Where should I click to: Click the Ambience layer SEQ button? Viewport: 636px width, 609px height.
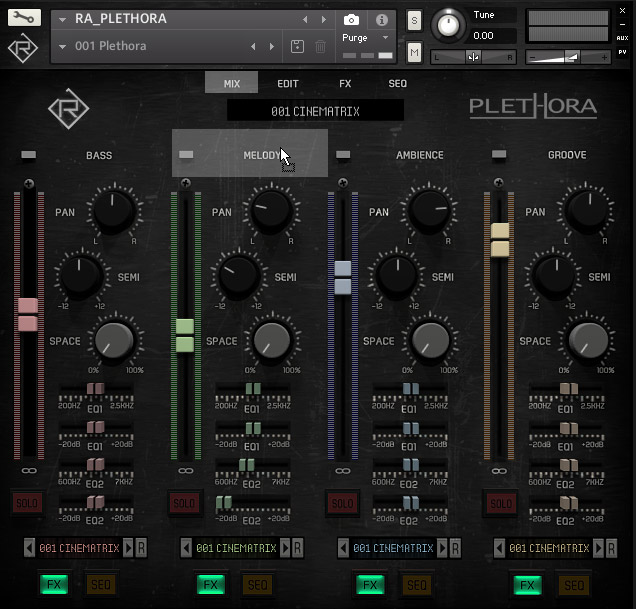415,585
